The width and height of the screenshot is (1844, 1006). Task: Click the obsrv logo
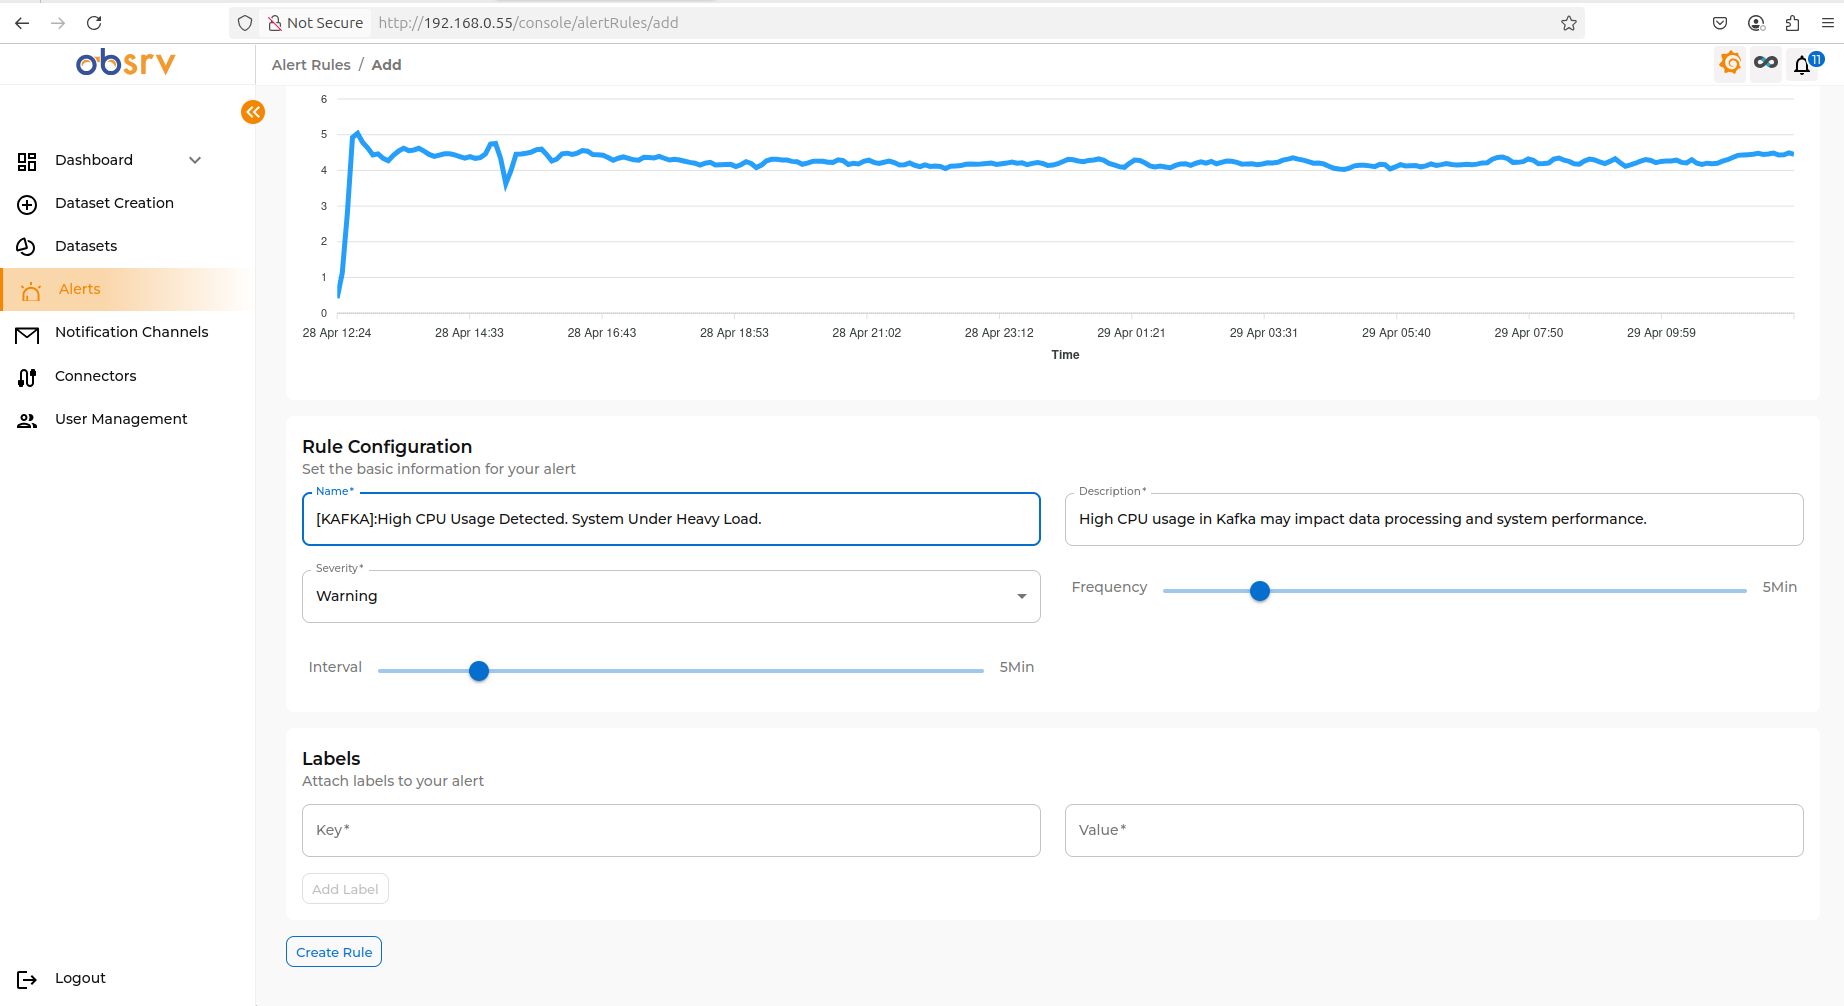126,63
